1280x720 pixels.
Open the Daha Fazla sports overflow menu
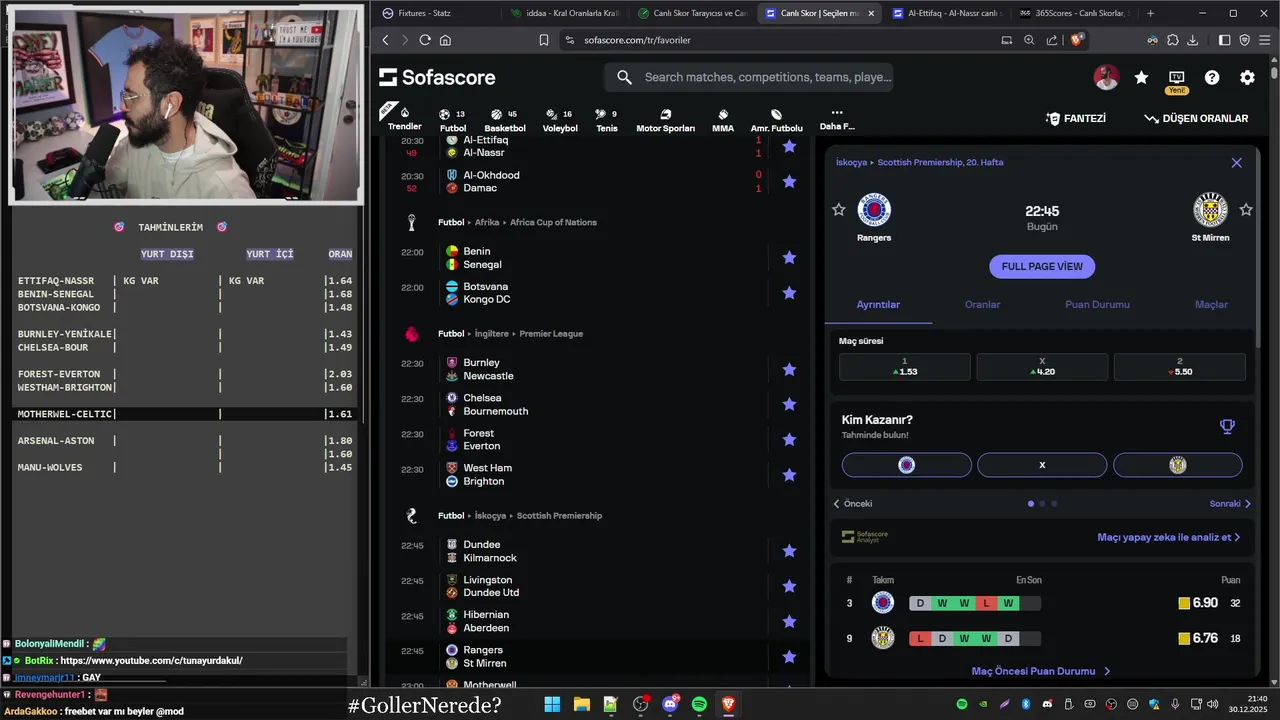[x=837, y=120]
